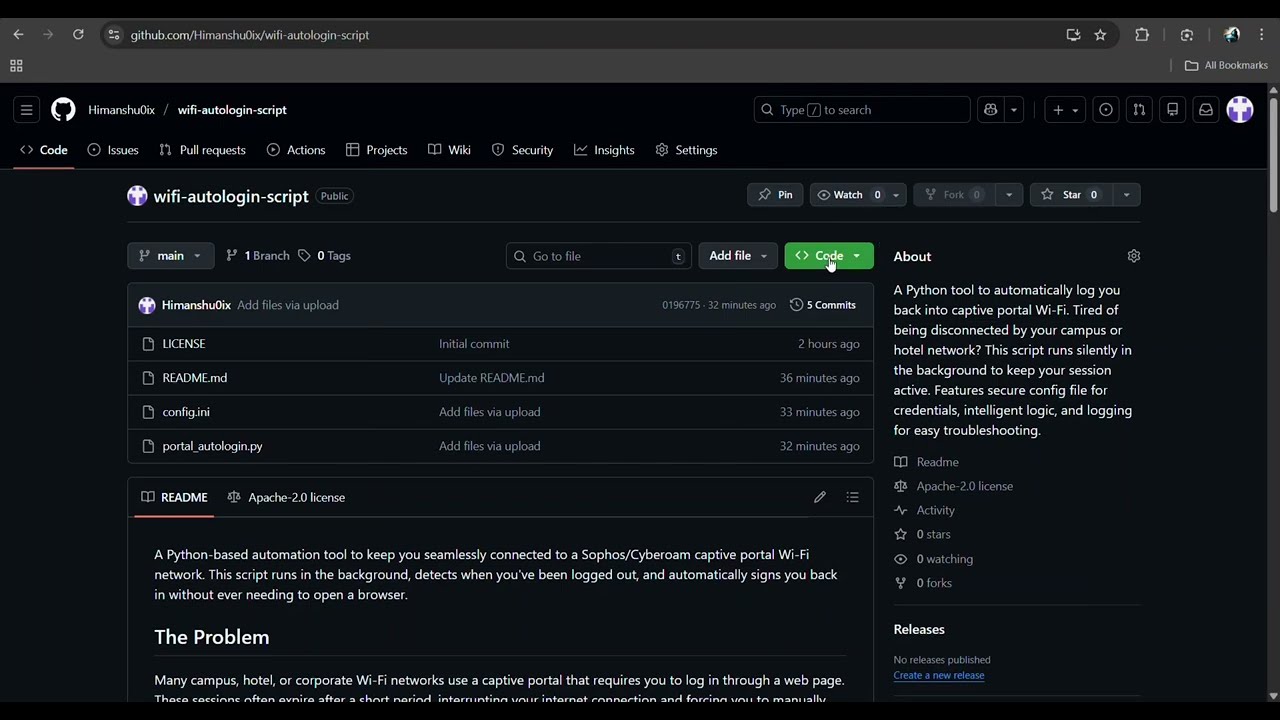1280x720 pixels.
Task: View the 5 Commits history
Action: coord(823,305)
